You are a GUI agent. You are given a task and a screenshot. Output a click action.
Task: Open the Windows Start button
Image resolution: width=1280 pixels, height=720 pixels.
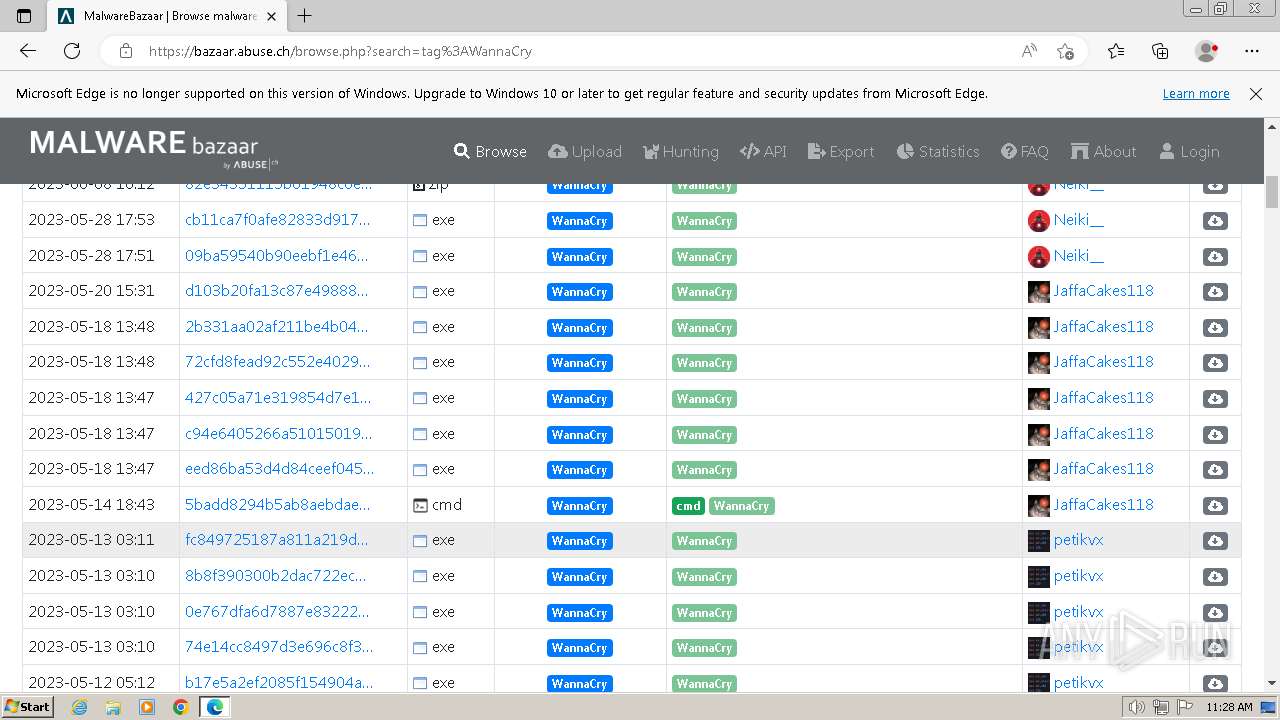click(27, 707)
